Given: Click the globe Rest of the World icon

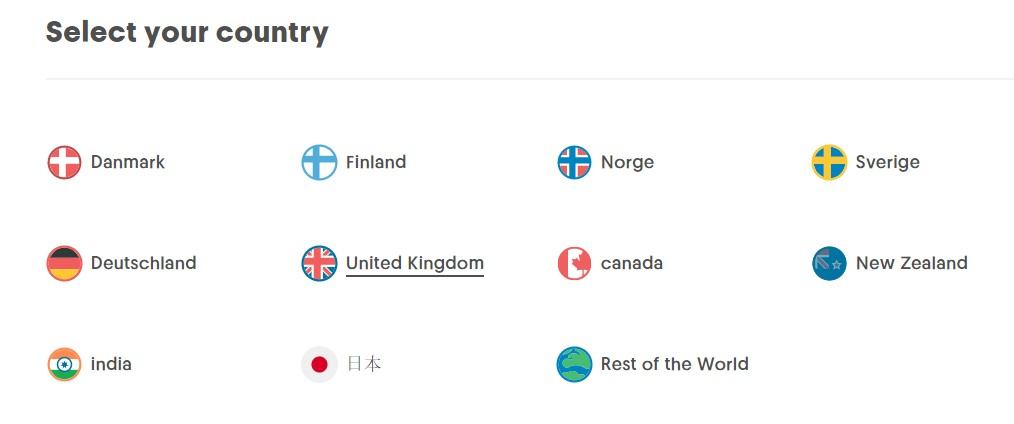Looking at the screenshot, I should 574,364.
